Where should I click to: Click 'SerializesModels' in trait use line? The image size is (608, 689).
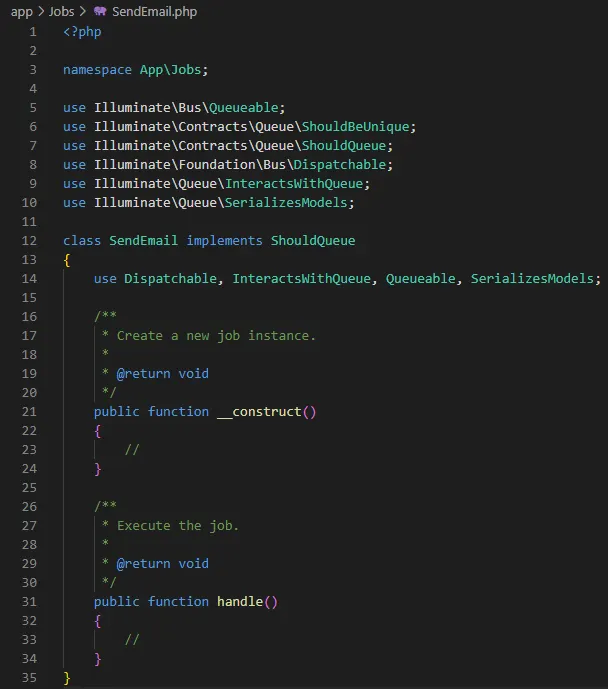tap(532, 279)
